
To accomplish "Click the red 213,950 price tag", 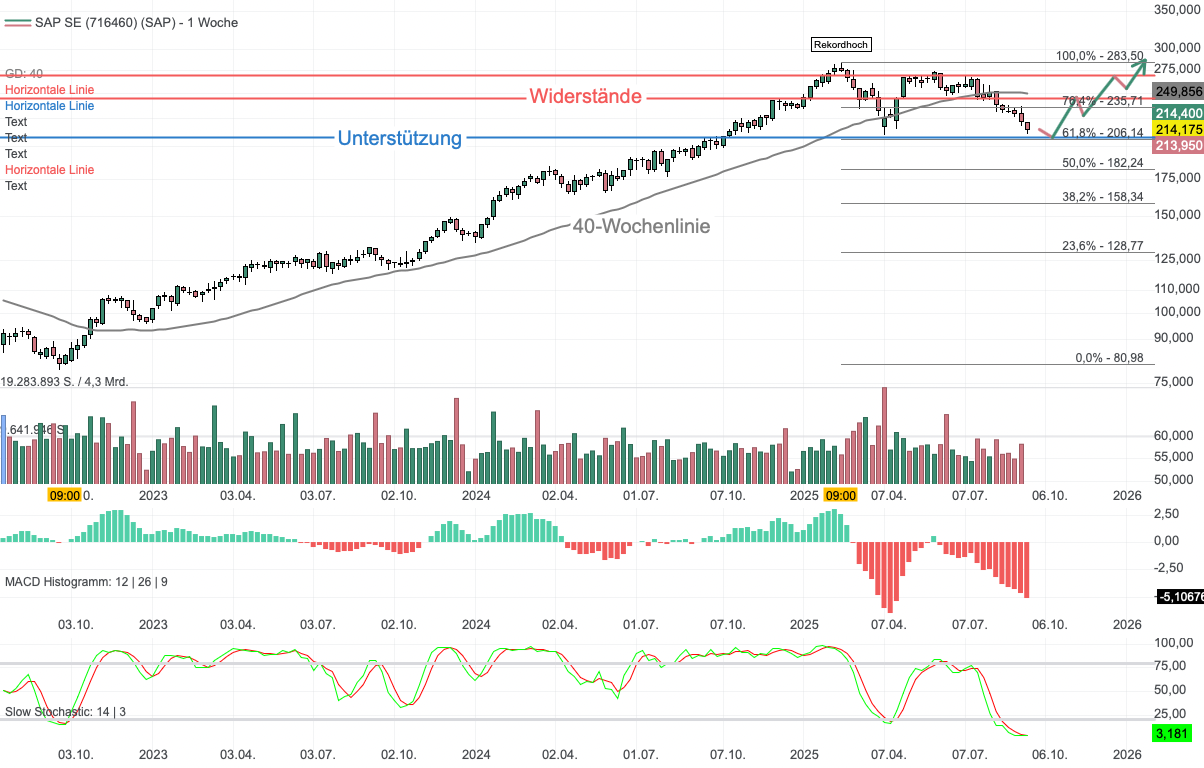I will (x=1178, y=146).
